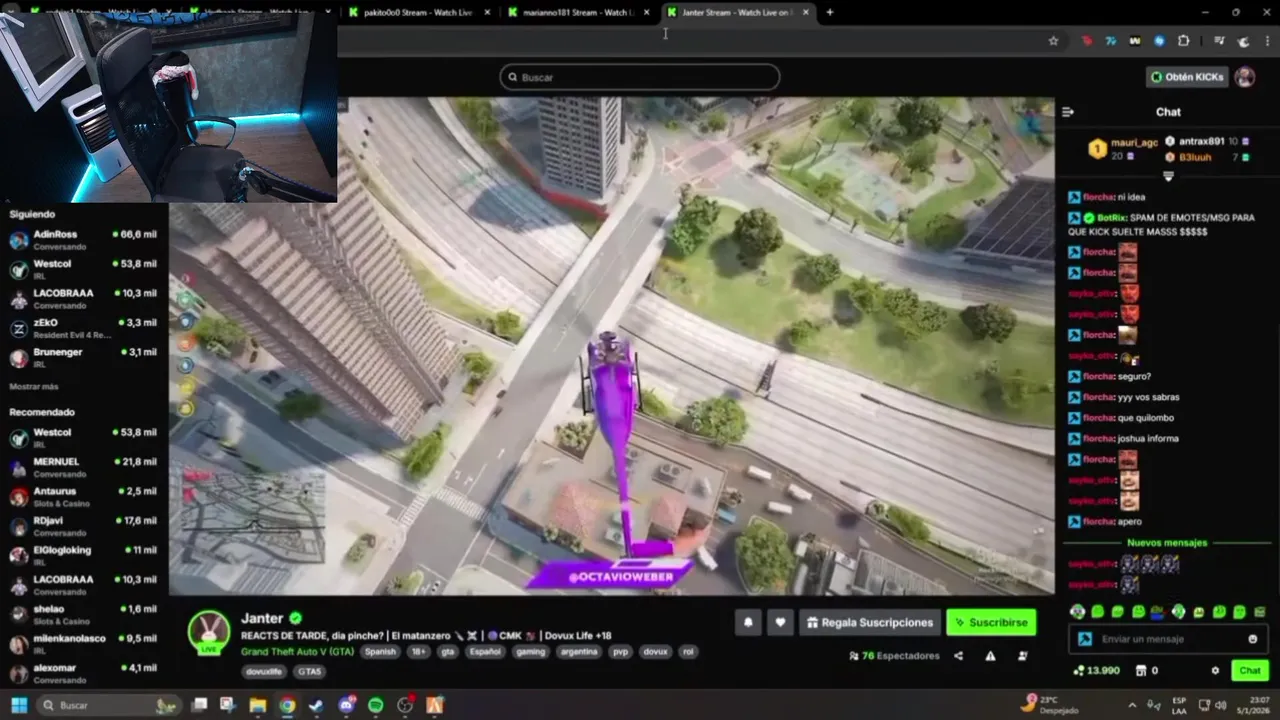Select the pvp tag
The image size is (1280, 720).
click(x=619, y=651)
